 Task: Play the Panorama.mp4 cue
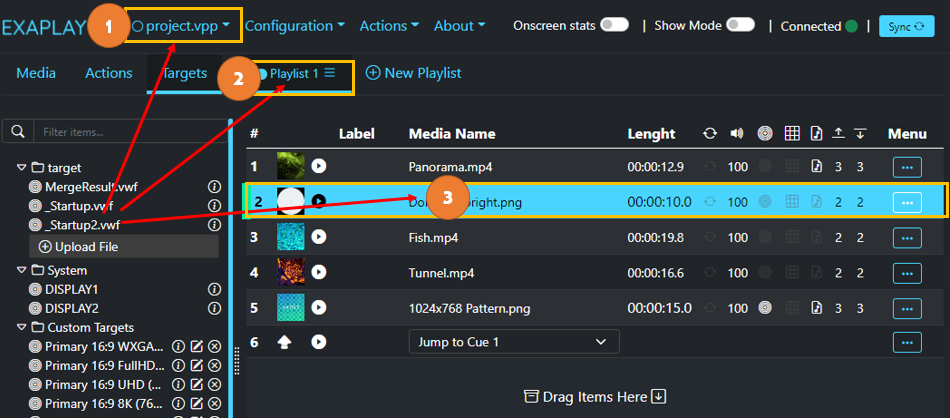click(x=319, y=166)
